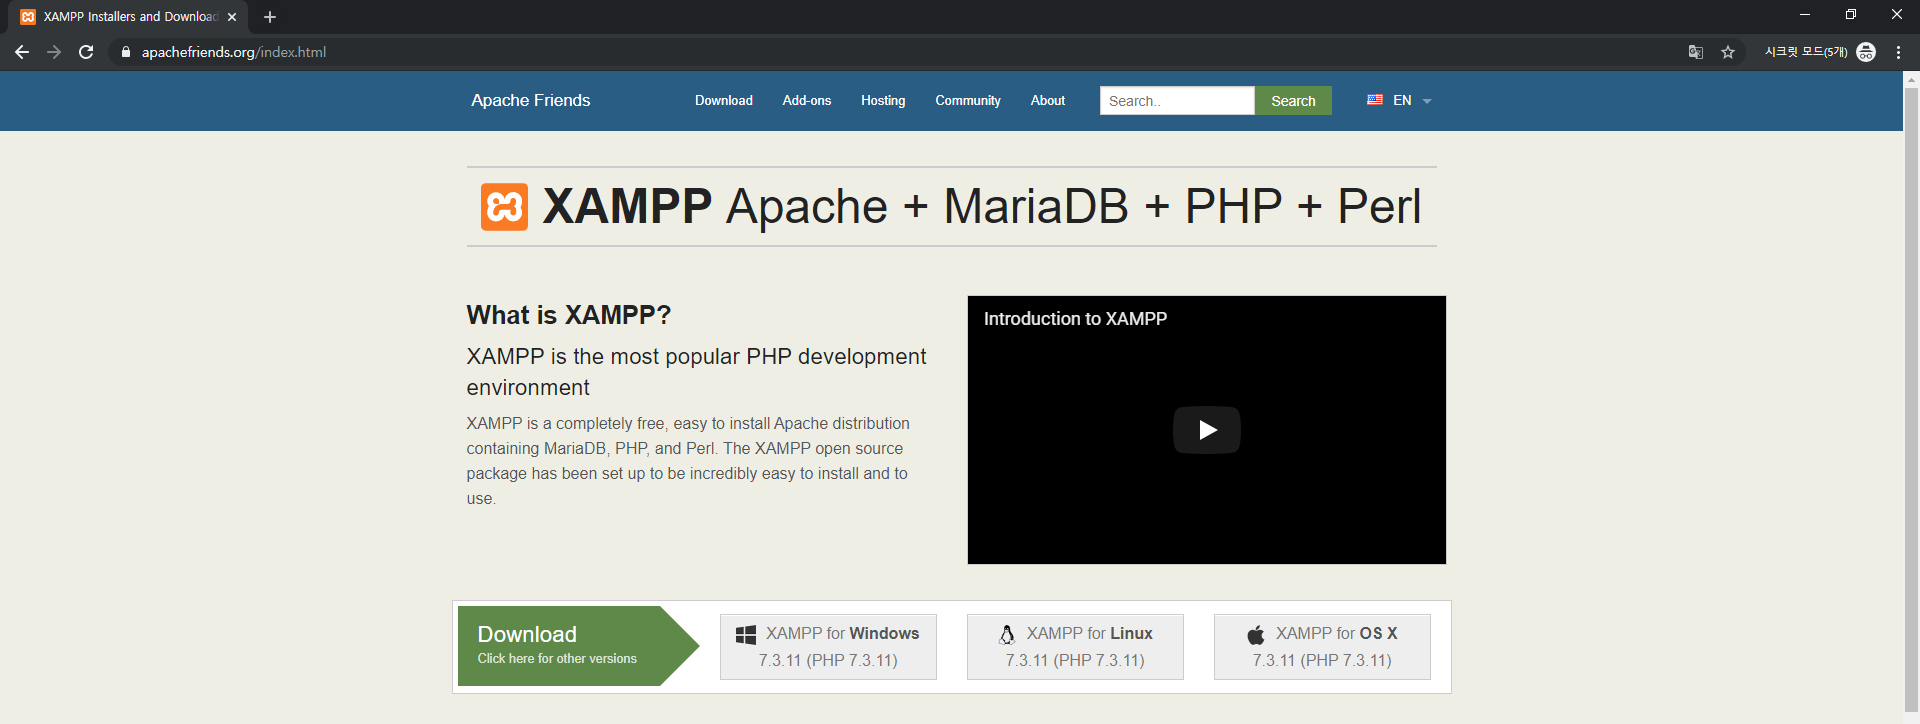This screenshot has width=1920, height=724.
Task: Click the scrollbar up arrow
Action: (x=1911, y=79)
